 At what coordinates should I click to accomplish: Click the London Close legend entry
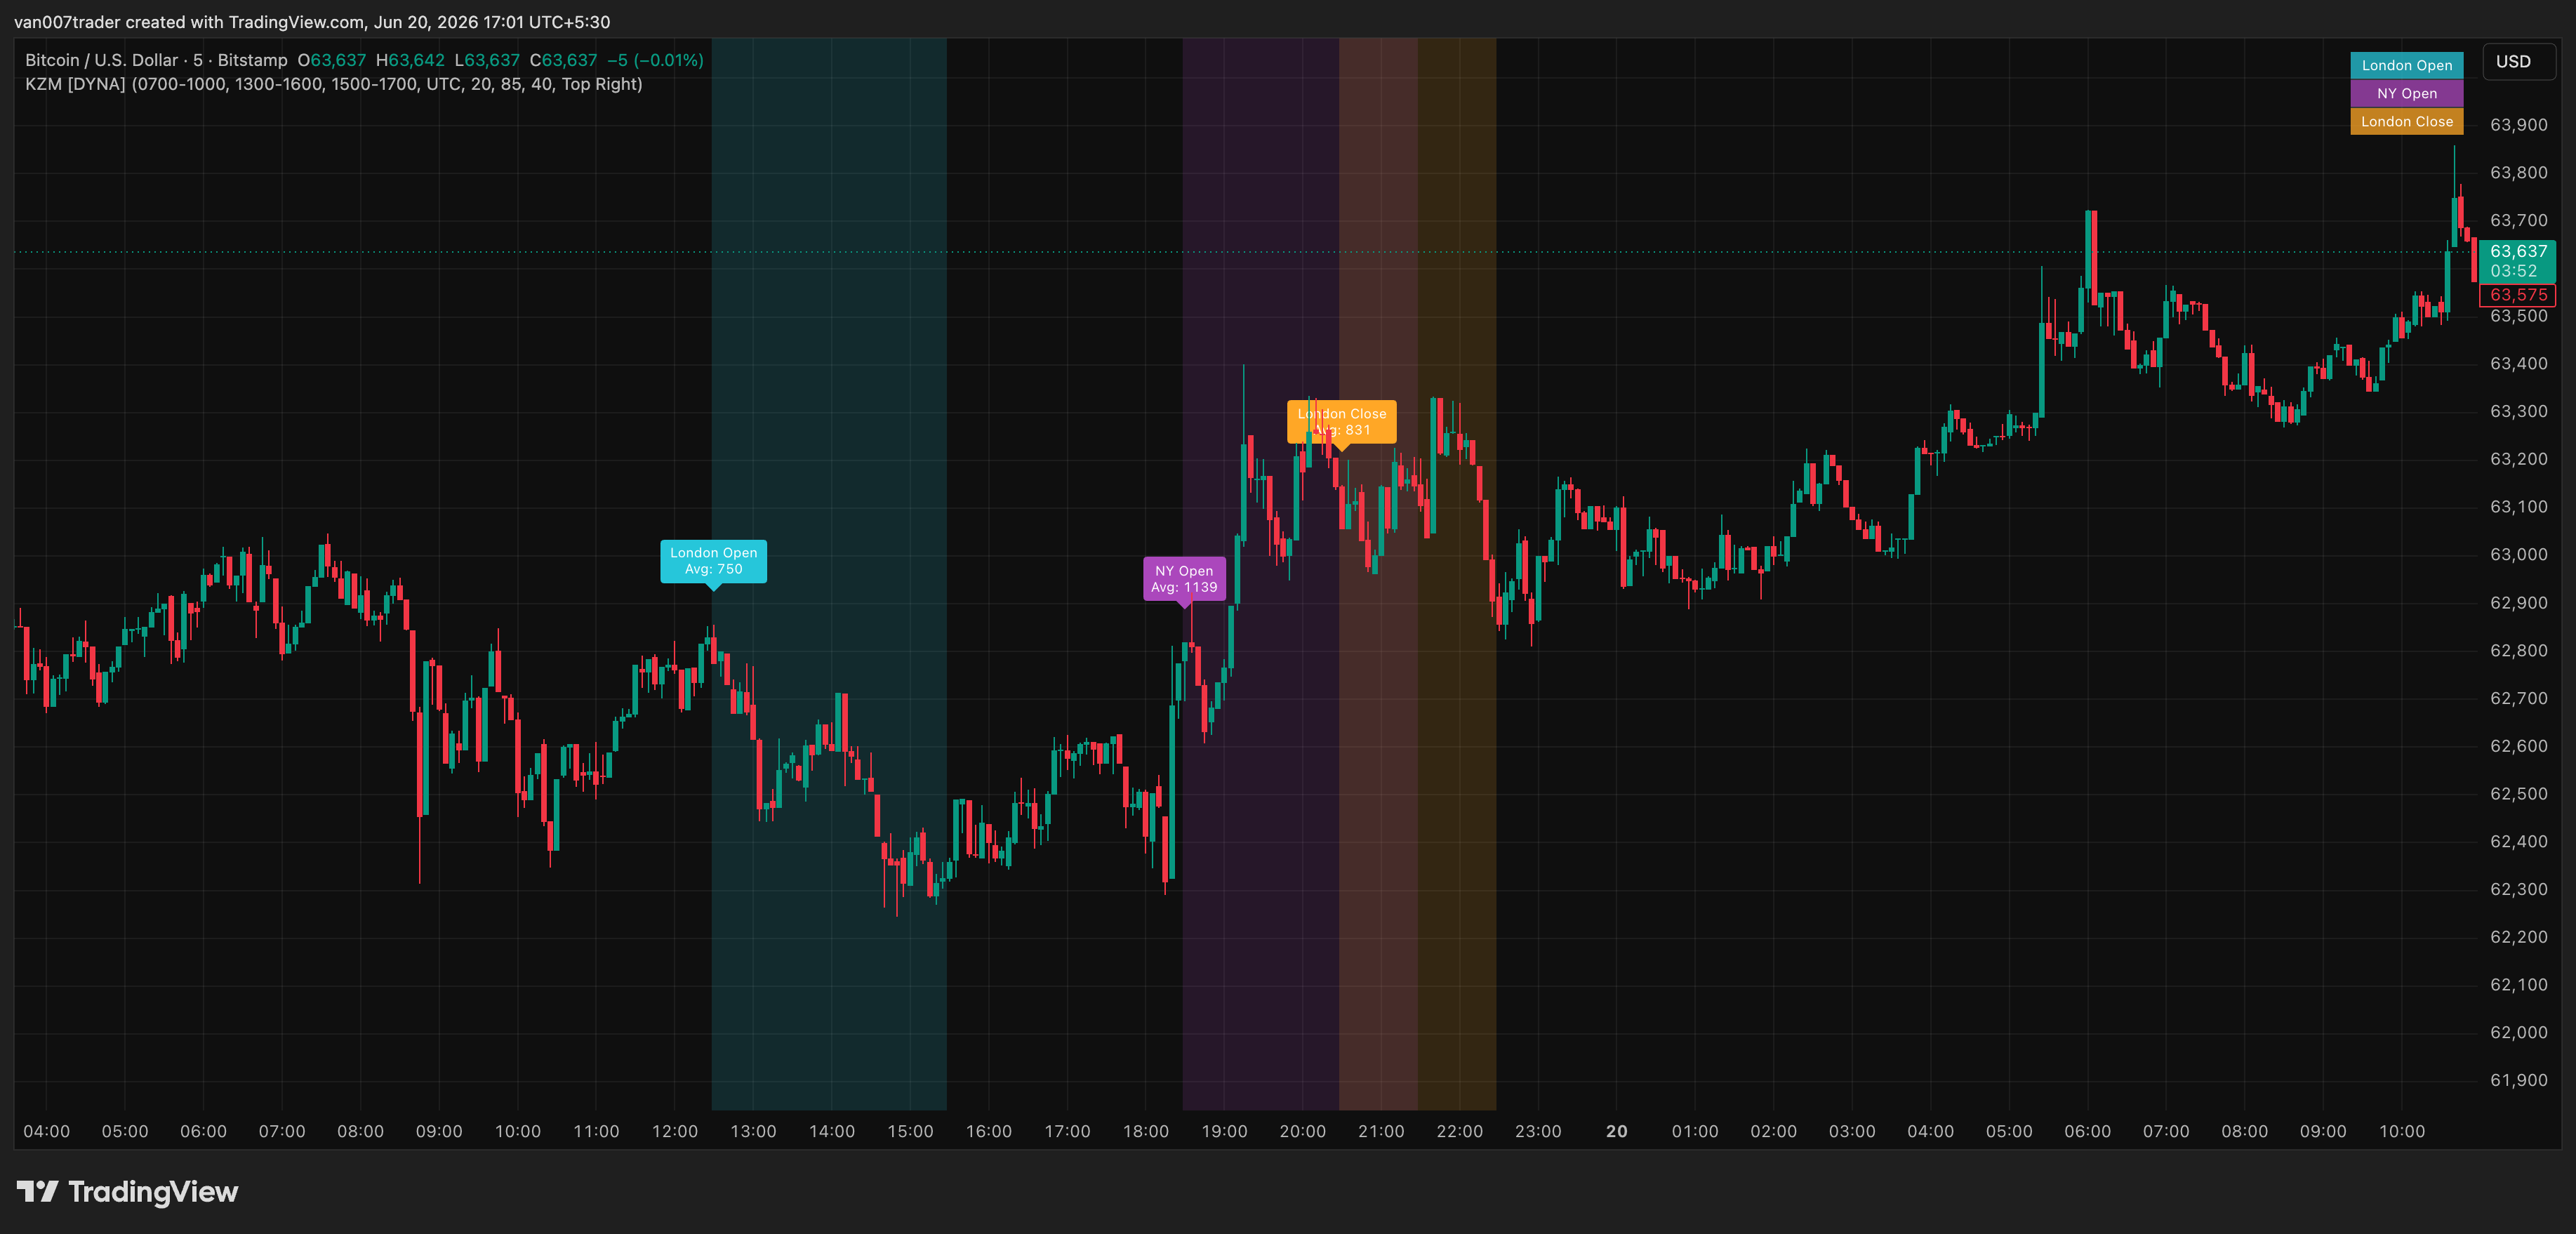tap(2406, 121)
